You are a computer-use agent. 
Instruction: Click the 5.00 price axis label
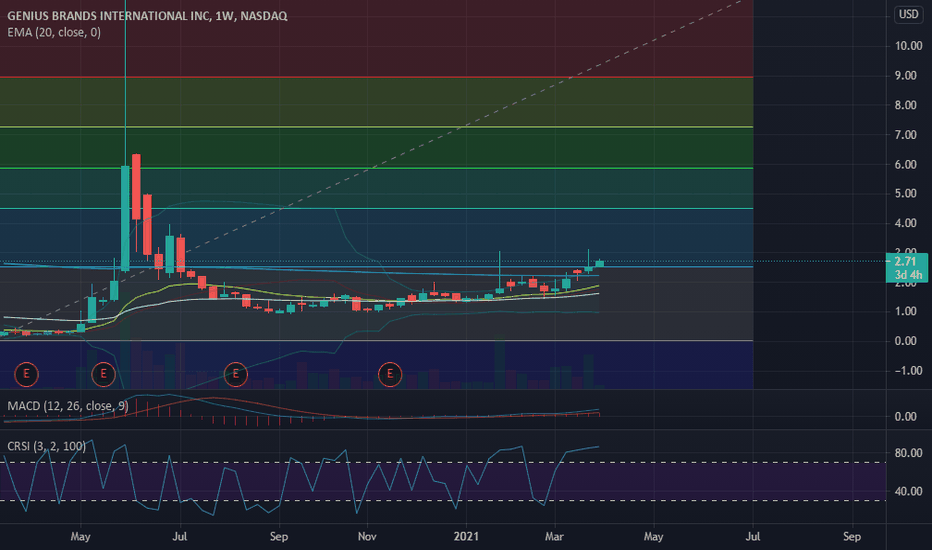906,194
